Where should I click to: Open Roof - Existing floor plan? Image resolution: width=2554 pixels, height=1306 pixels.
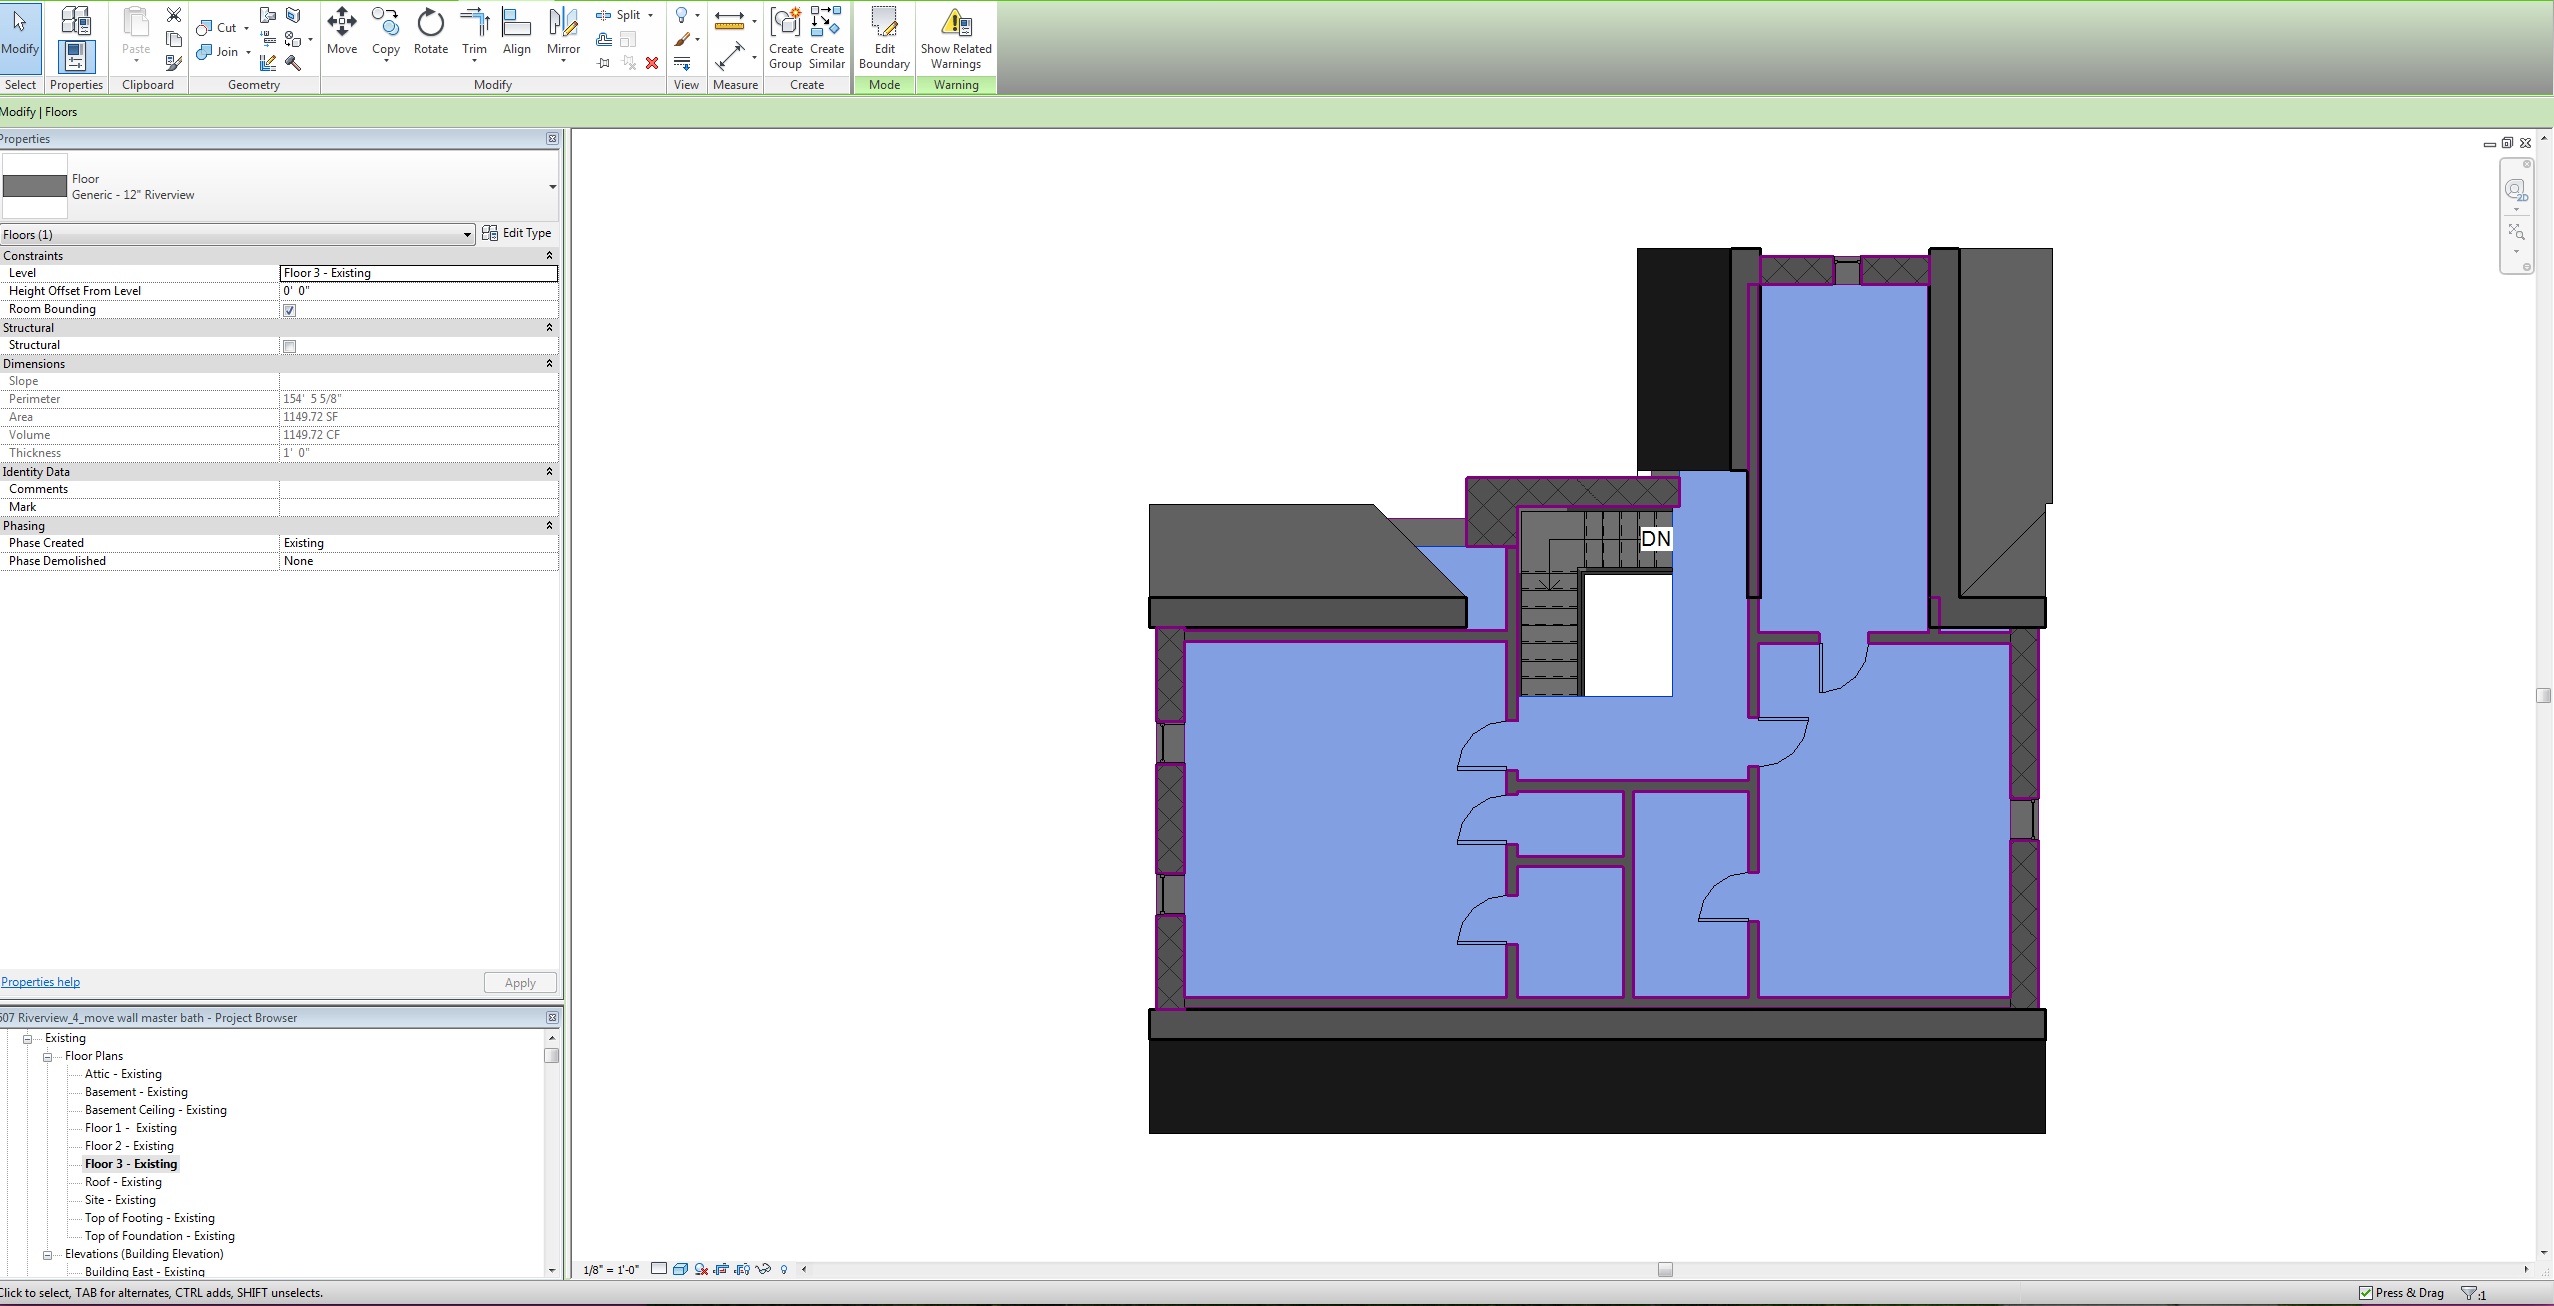[122, 1182]
